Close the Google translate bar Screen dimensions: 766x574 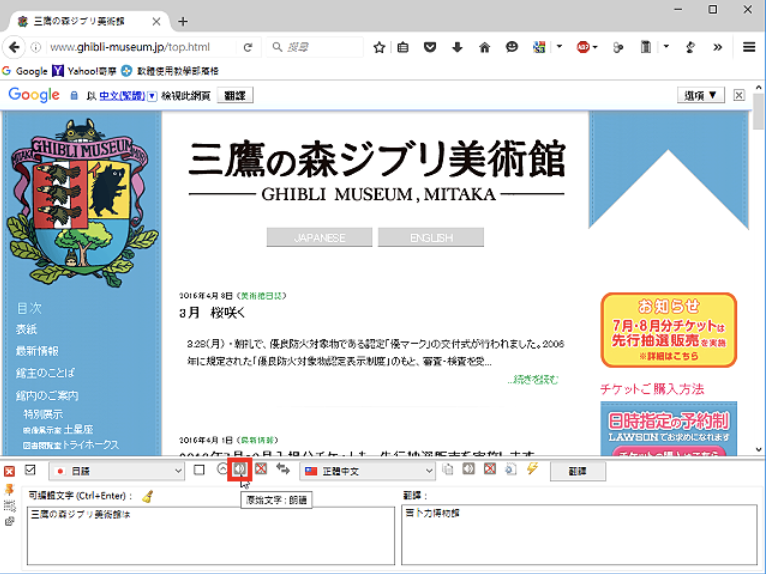[x=739, y=95]
